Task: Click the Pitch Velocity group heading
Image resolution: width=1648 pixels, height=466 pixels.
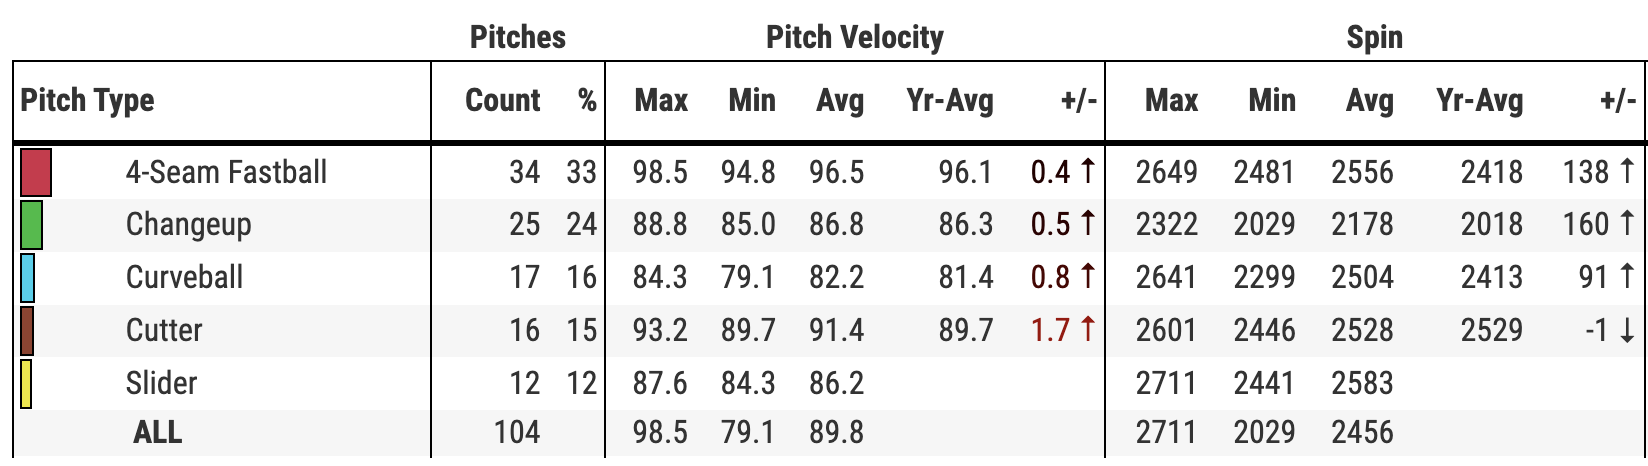Action: (x=854, y=38)
